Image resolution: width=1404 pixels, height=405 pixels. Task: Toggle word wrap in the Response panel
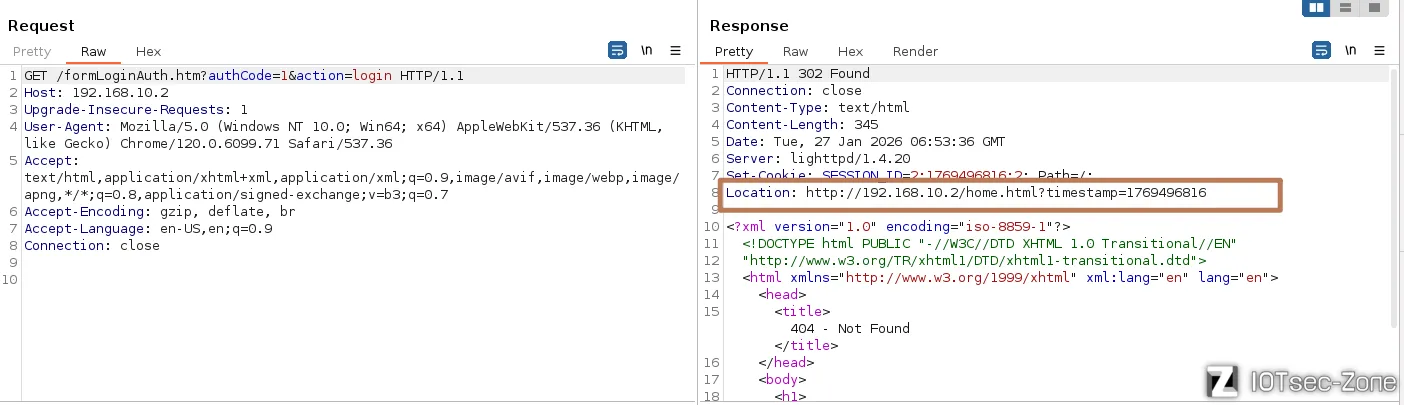[x=1322, y=50]
